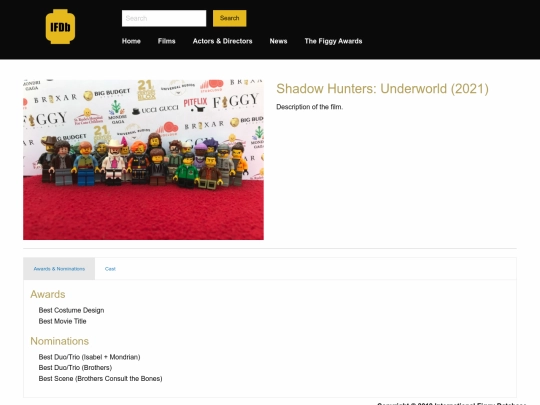The width and height of the screenshot is (540, 405).
Task: Open the Home menu item
Action: 131,41
